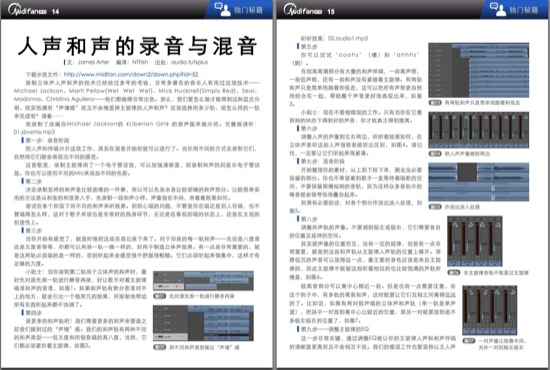Open figure 1 track mute screenshot
550x370 pixels.
(203, 281)
